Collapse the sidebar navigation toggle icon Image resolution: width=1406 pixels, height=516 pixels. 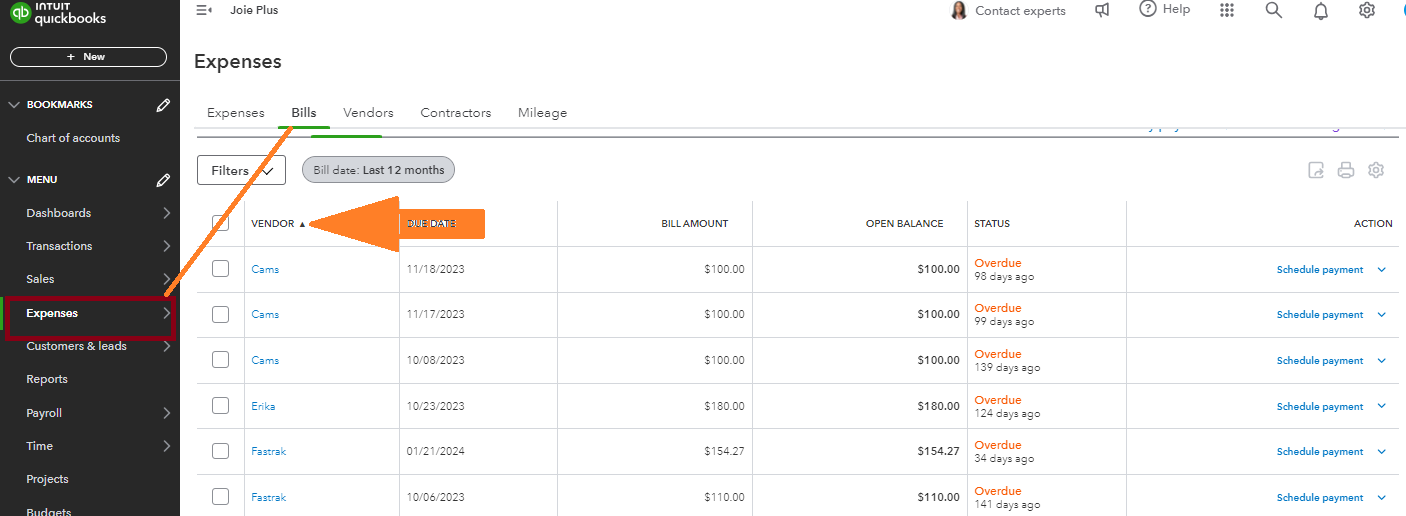[204, 10]
